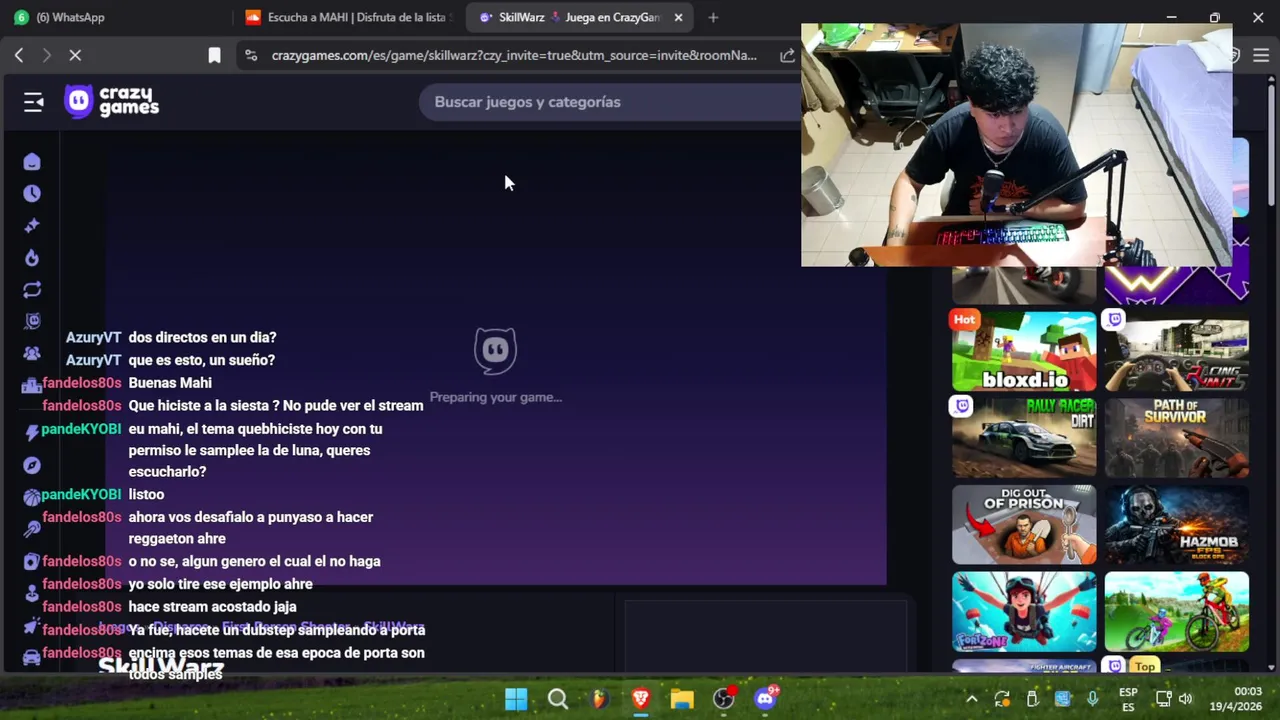Image resolution: width=1280 pixels, height=720 pixels.
Task: Open Dig Out of Prison thumbnail
Action: point(1024,525)
